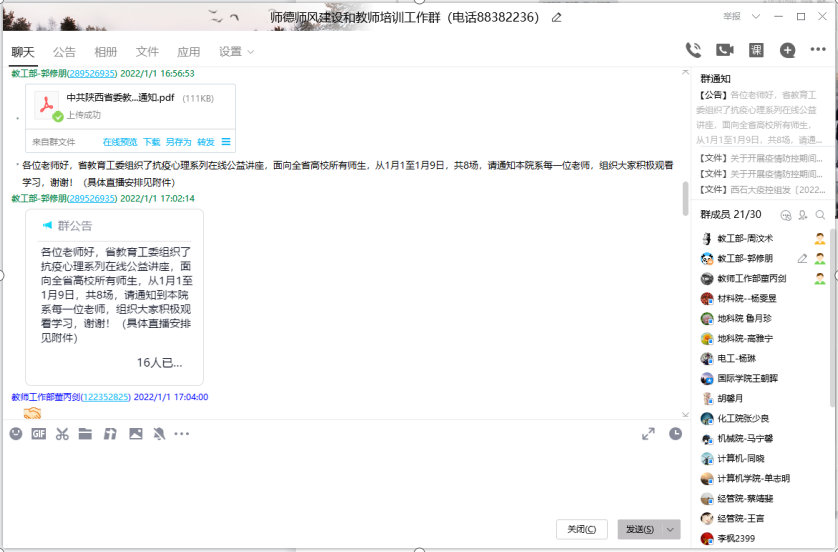Expand the 设置 settings dropdown
Image resolution: width=838 pixels, height=552 pixels.
coord(236,52)
